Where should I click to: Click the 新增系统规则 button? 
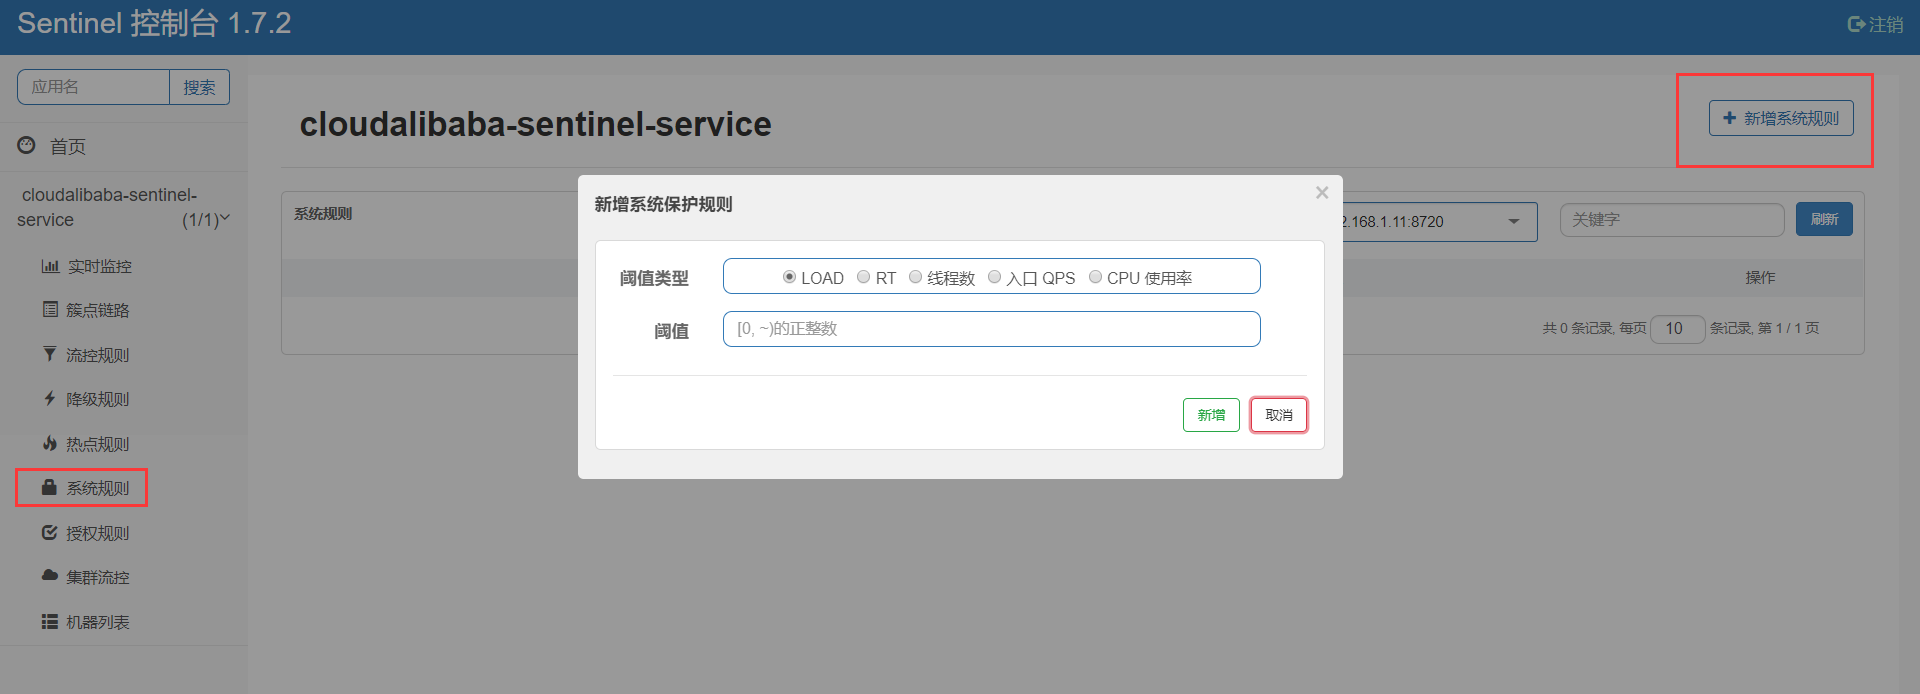tap(1781, 118)
